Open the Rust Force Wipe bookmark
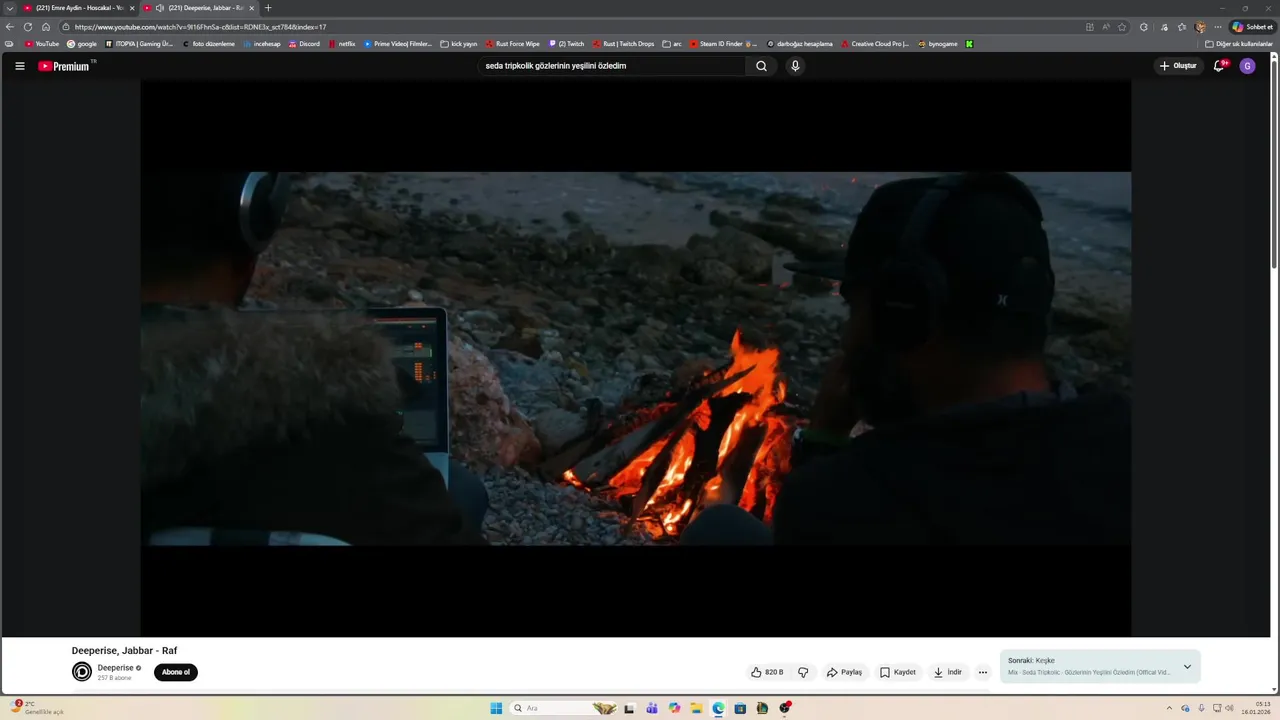 [512, 44]
